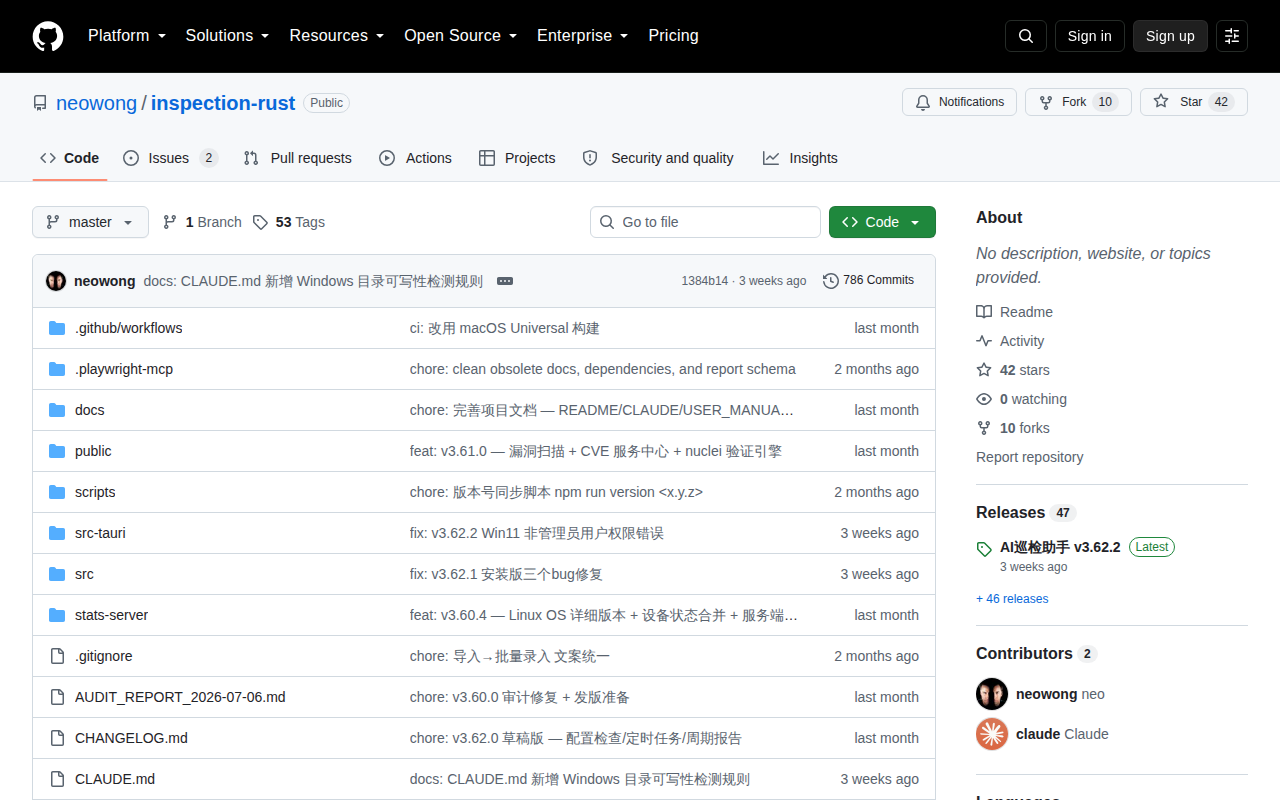Expand the Solutions menu
Viewport: 1280px width, 800px height.
tap(227, 36)
